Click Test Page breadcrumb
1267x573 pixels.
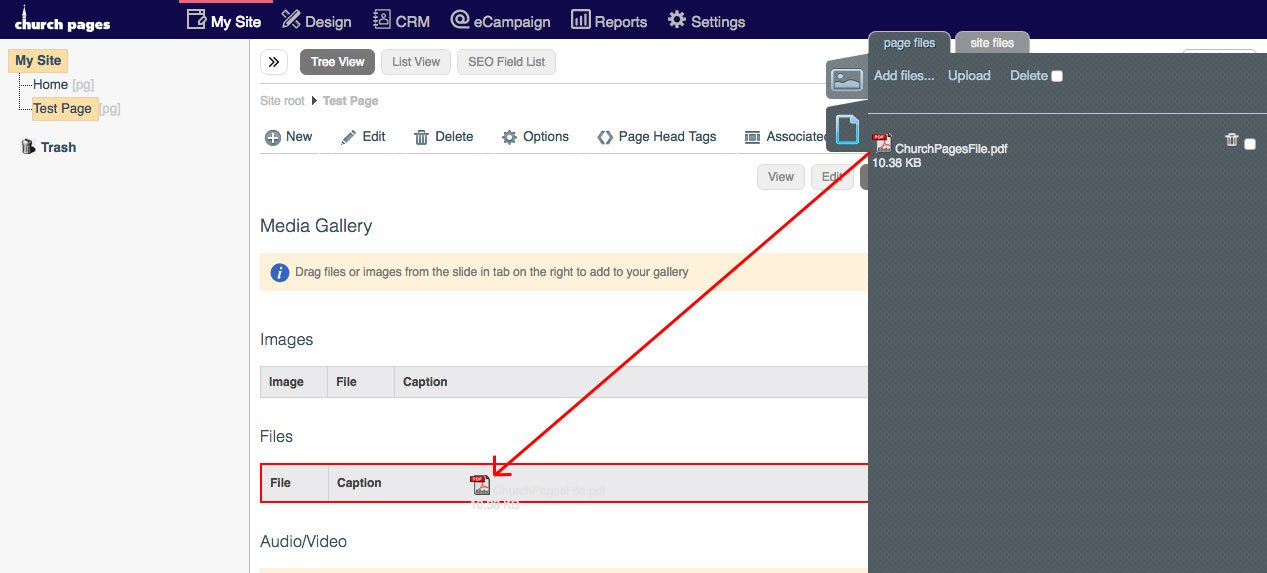point(350,101)
